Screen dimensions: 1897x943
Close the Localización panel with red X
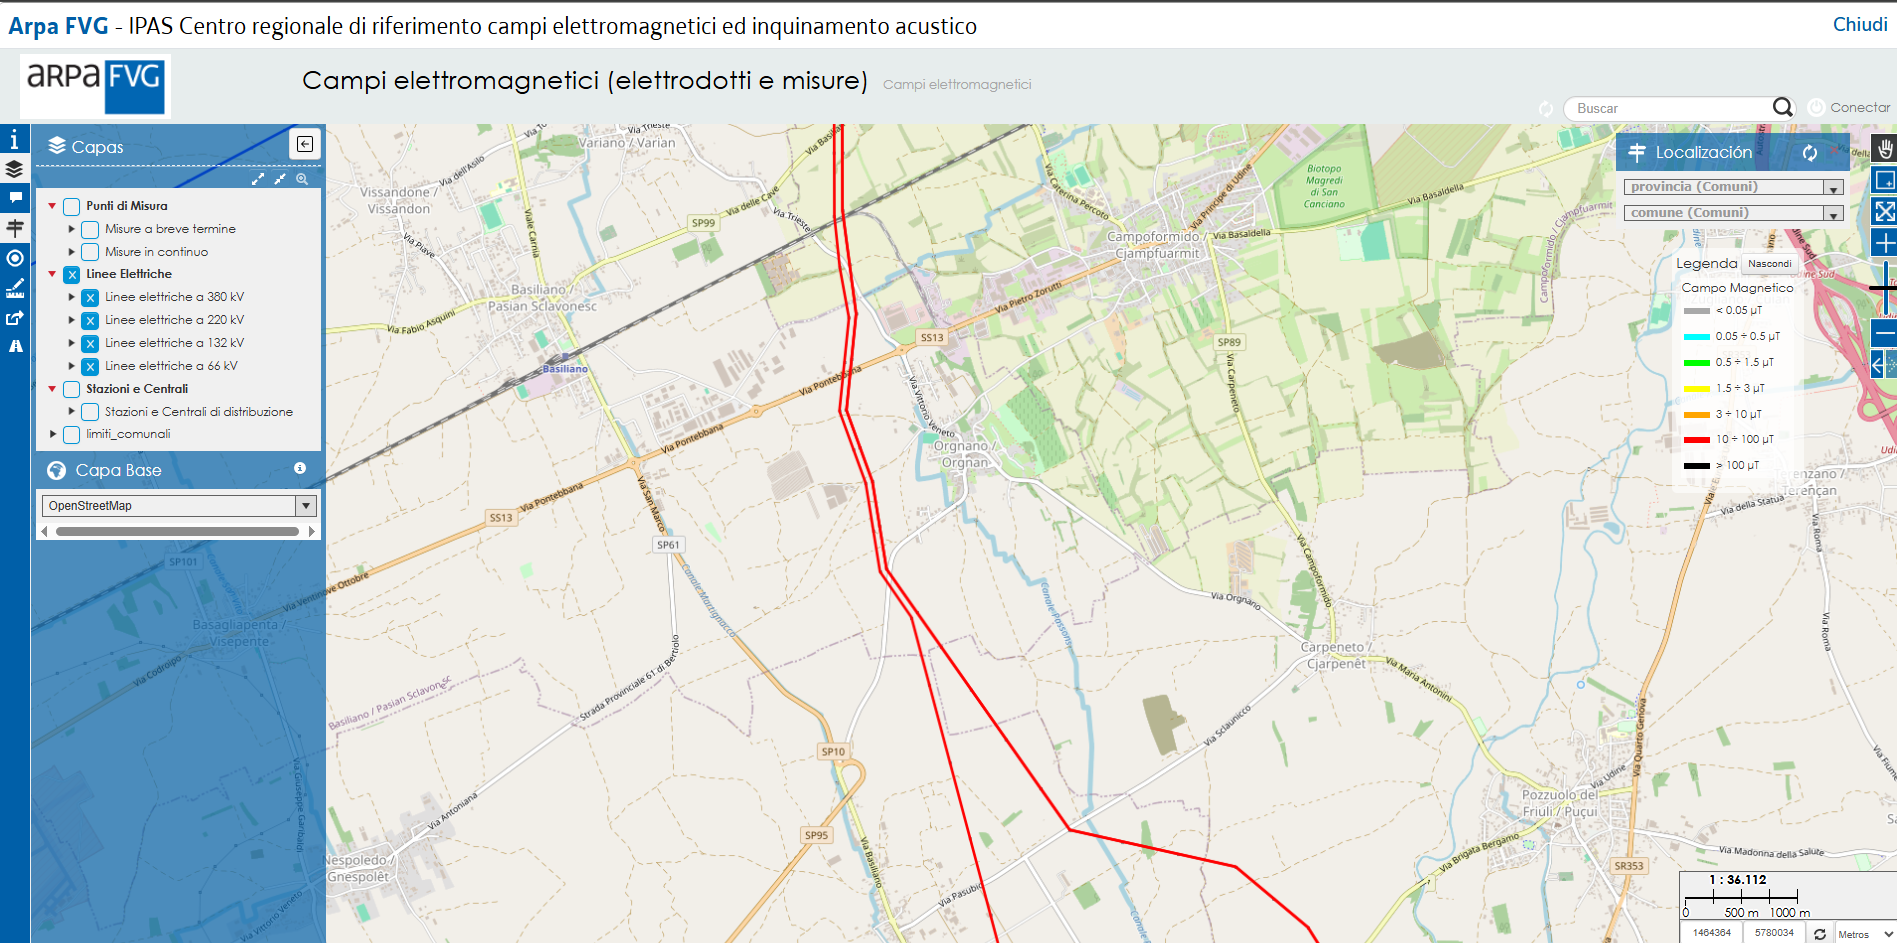pos(1835,152)
